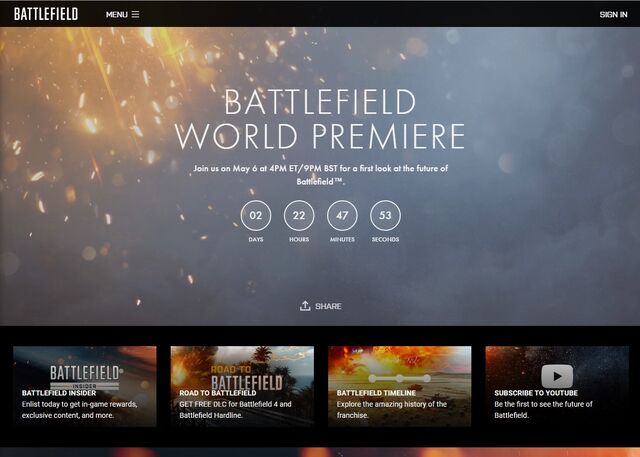This screenshot has width=640, height=457.
Task: Open the hamburger menu icon
Action: (x=136, y=14)
